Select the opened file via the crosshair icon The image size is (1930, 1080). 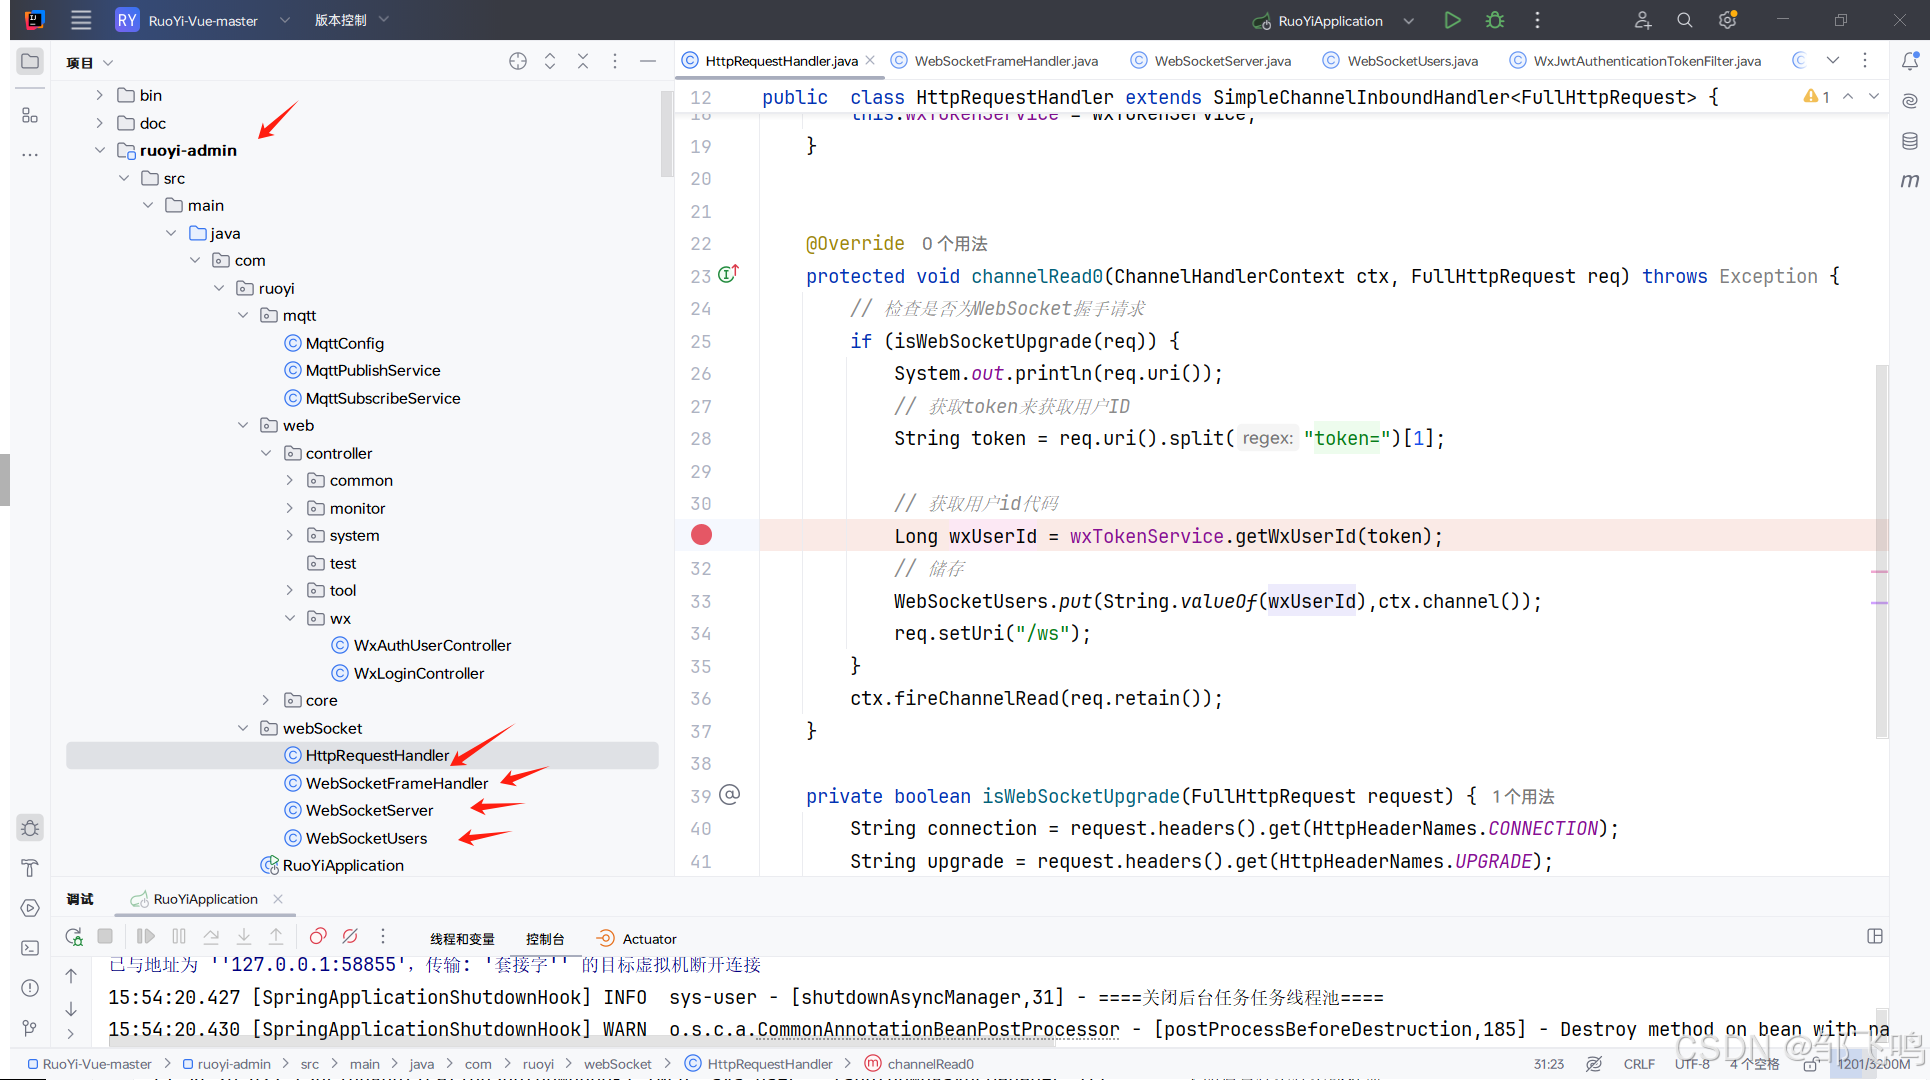pyautogui.click(x=518, y=61)
